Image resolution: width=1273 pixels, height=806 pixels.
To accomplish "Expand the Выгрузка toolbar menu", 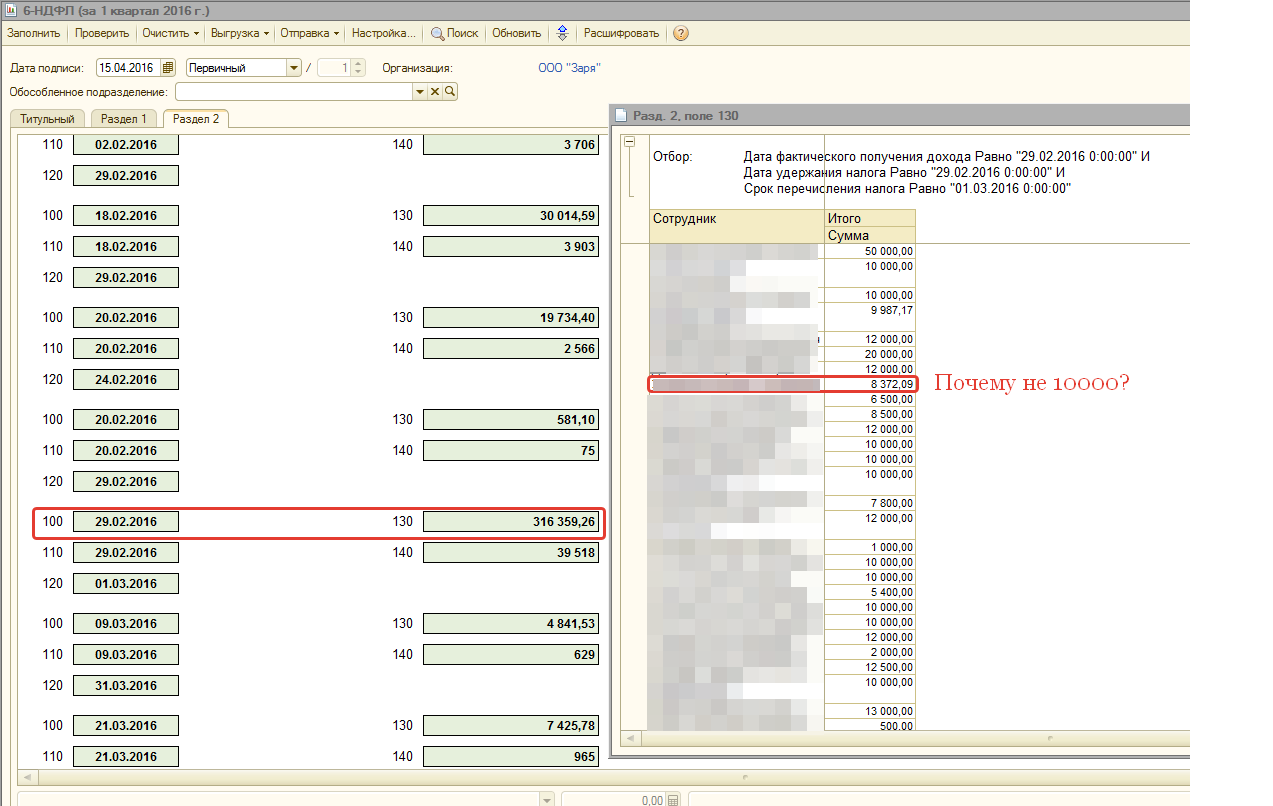I will coord(240,33).
